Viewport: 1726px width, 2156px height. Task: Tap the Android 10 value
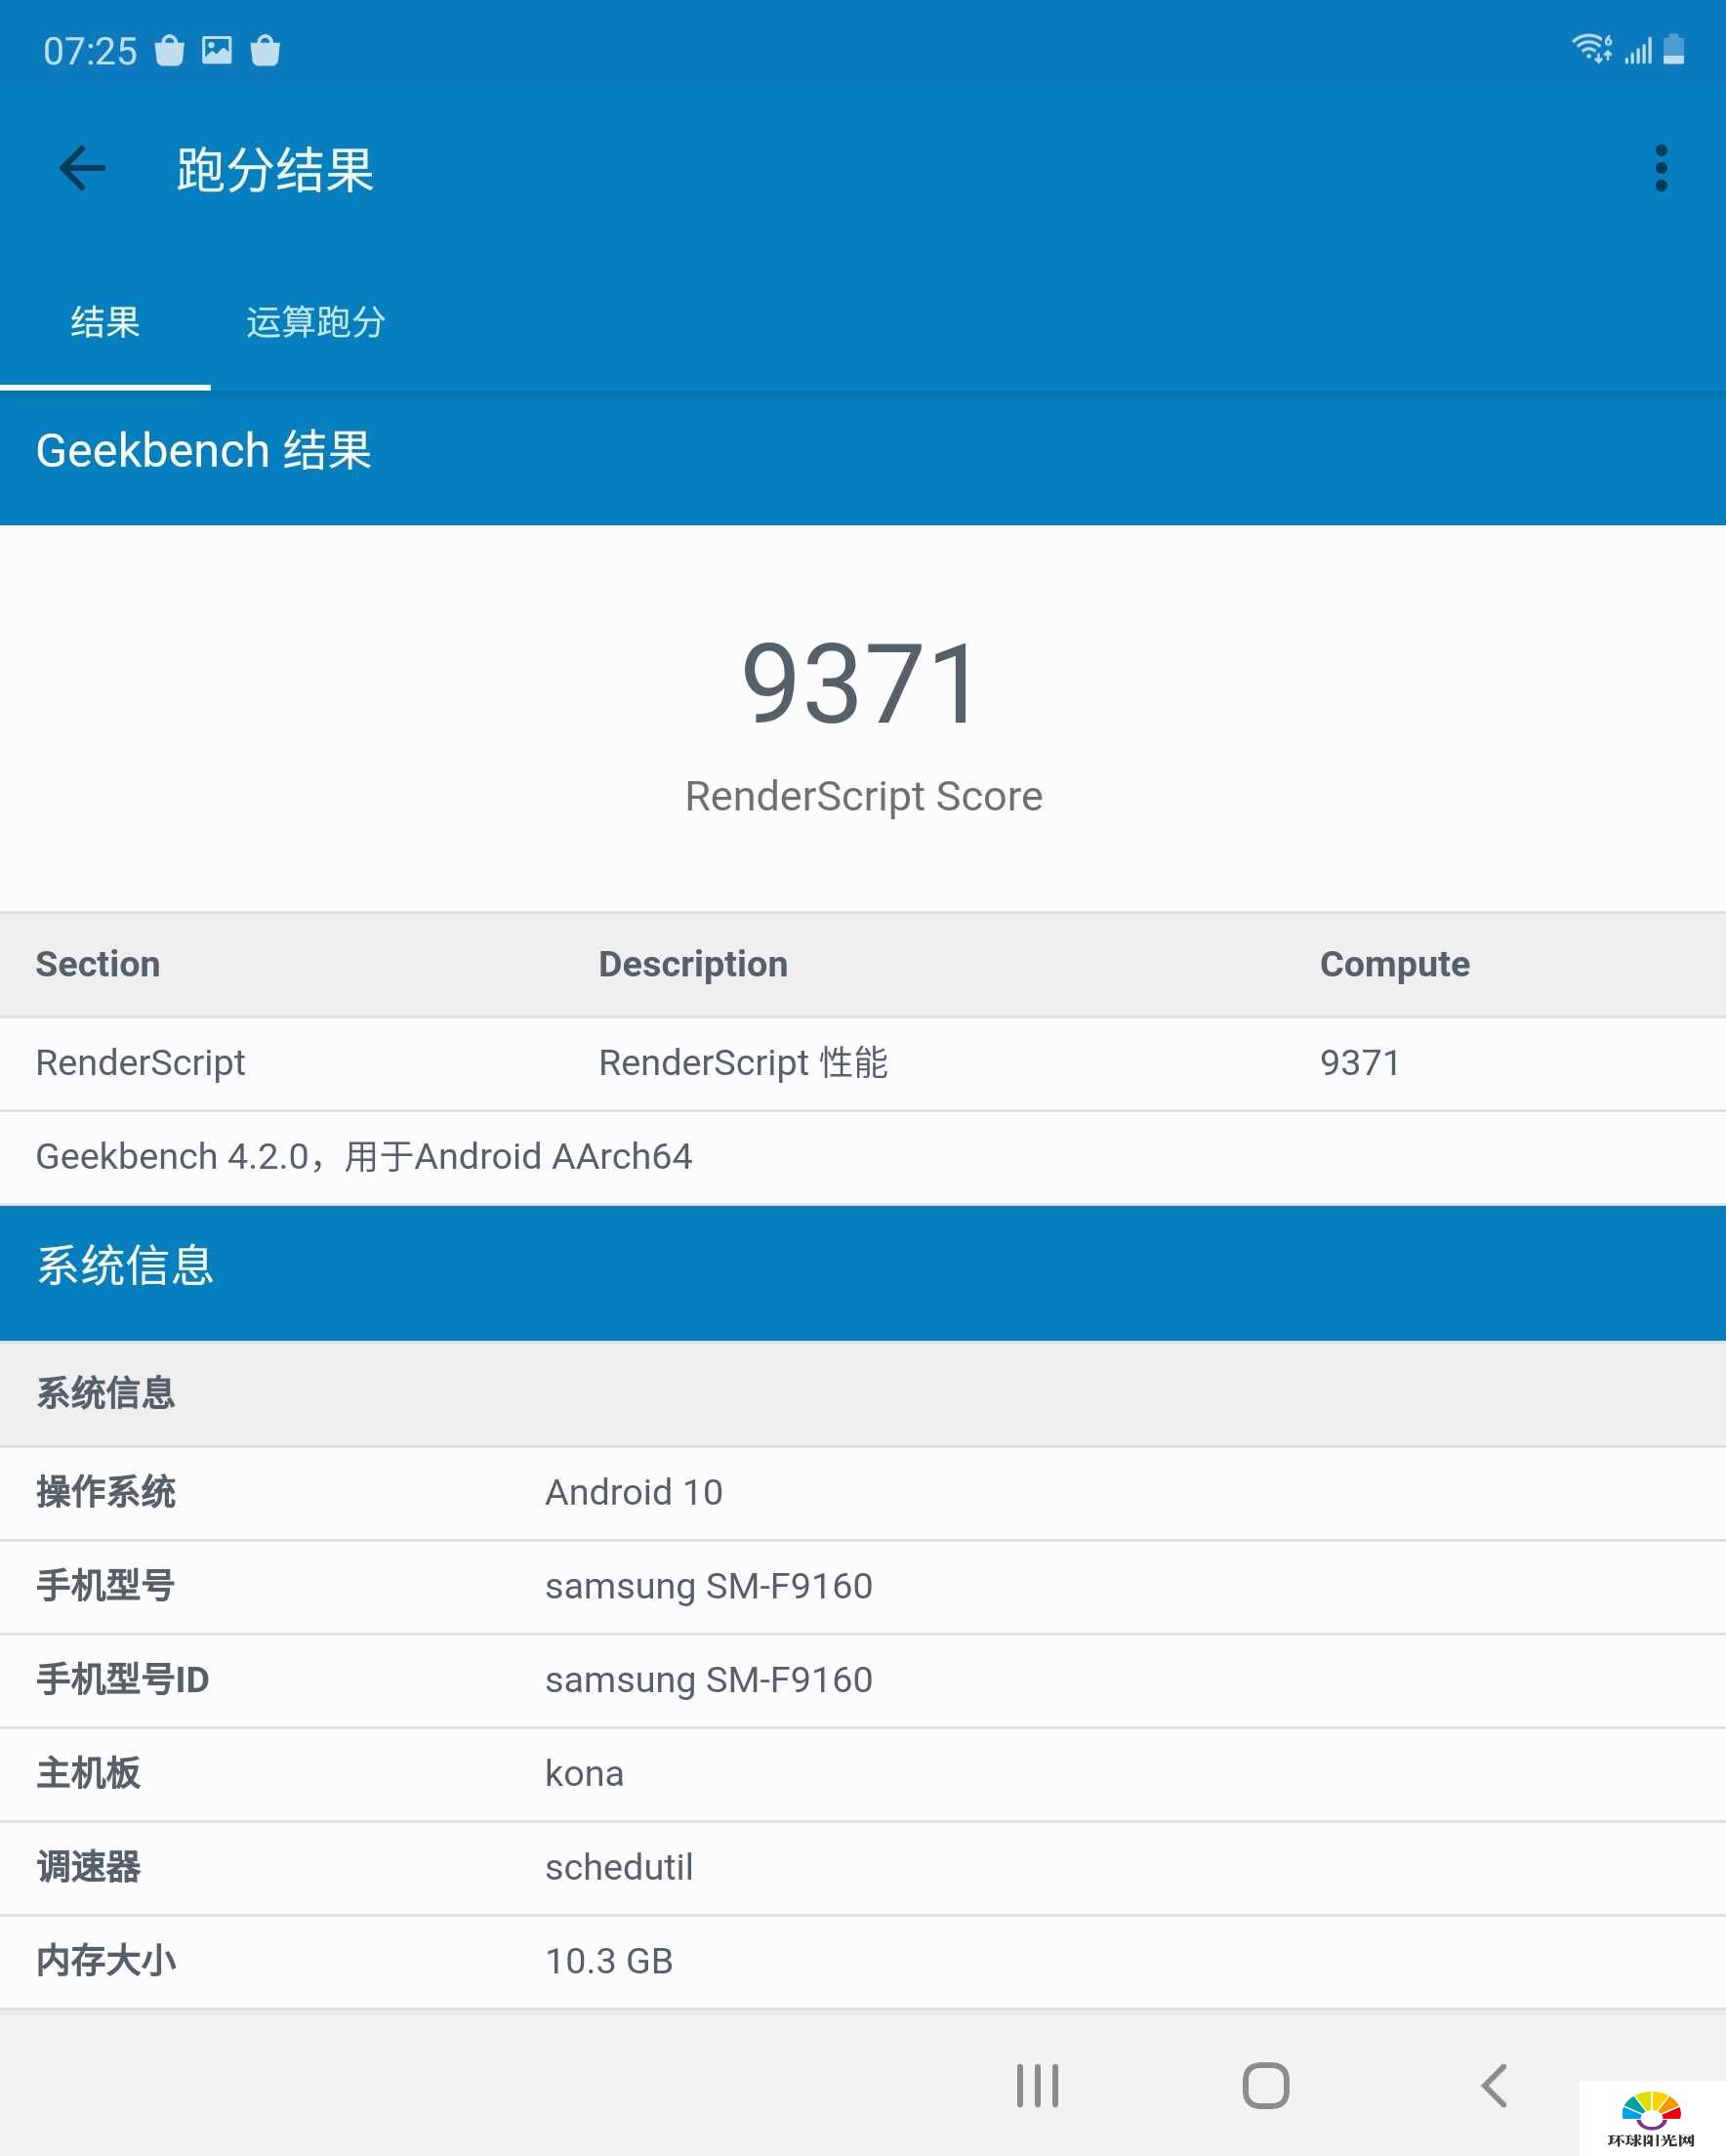634,1492
